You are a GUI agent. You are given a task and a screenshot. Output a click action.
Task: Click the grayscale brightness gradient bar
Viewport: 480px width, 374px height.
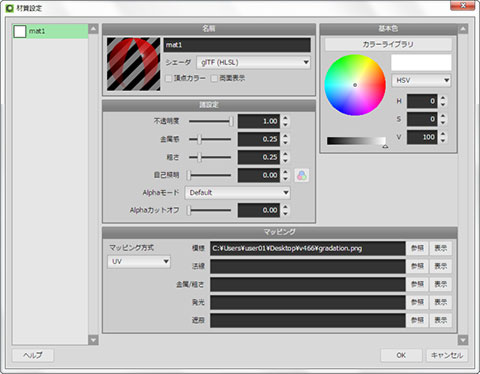(356, 141)
